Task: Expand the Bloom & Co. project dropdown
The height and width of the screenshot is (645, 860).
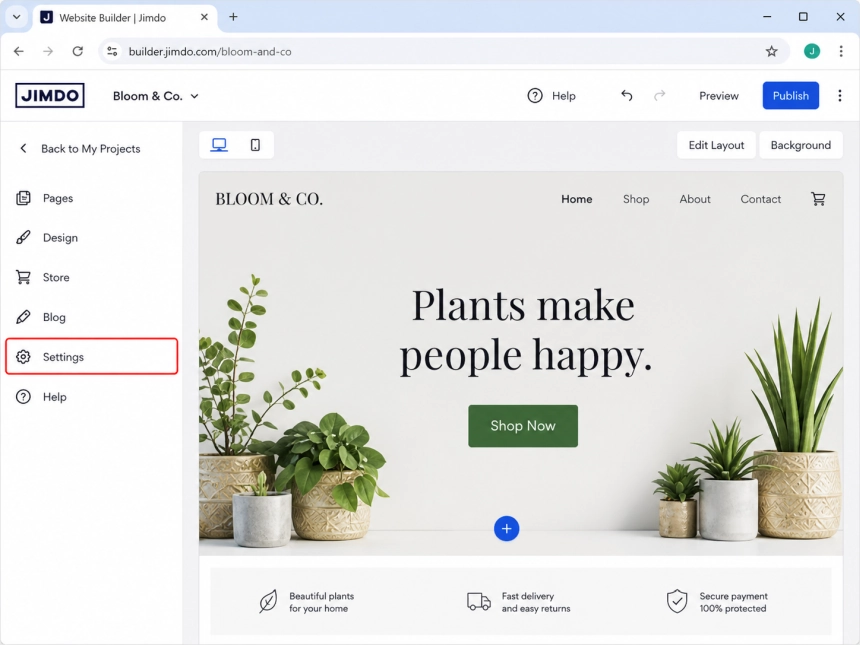Action: tap(156, 96)
